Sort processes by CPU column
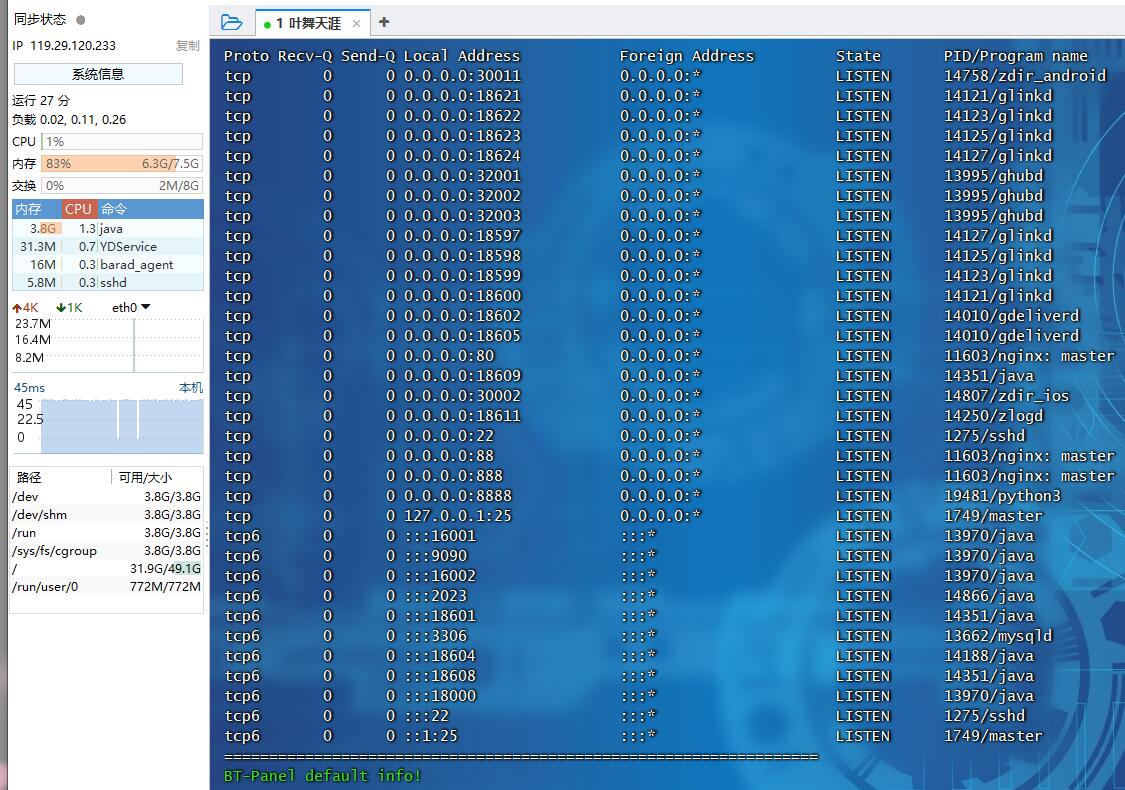The width and height of the screenshot is (1125, 790). (79, 209)
